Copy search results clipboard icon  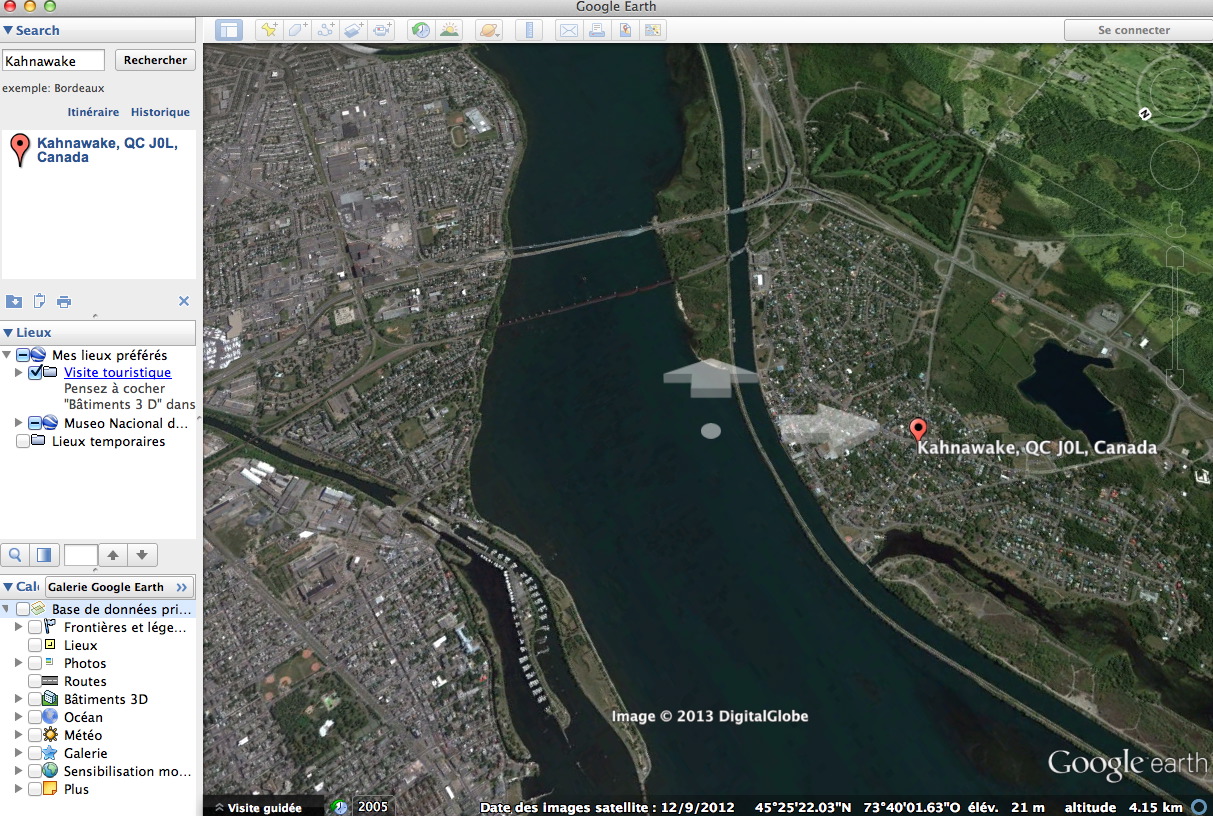(40, 301)
